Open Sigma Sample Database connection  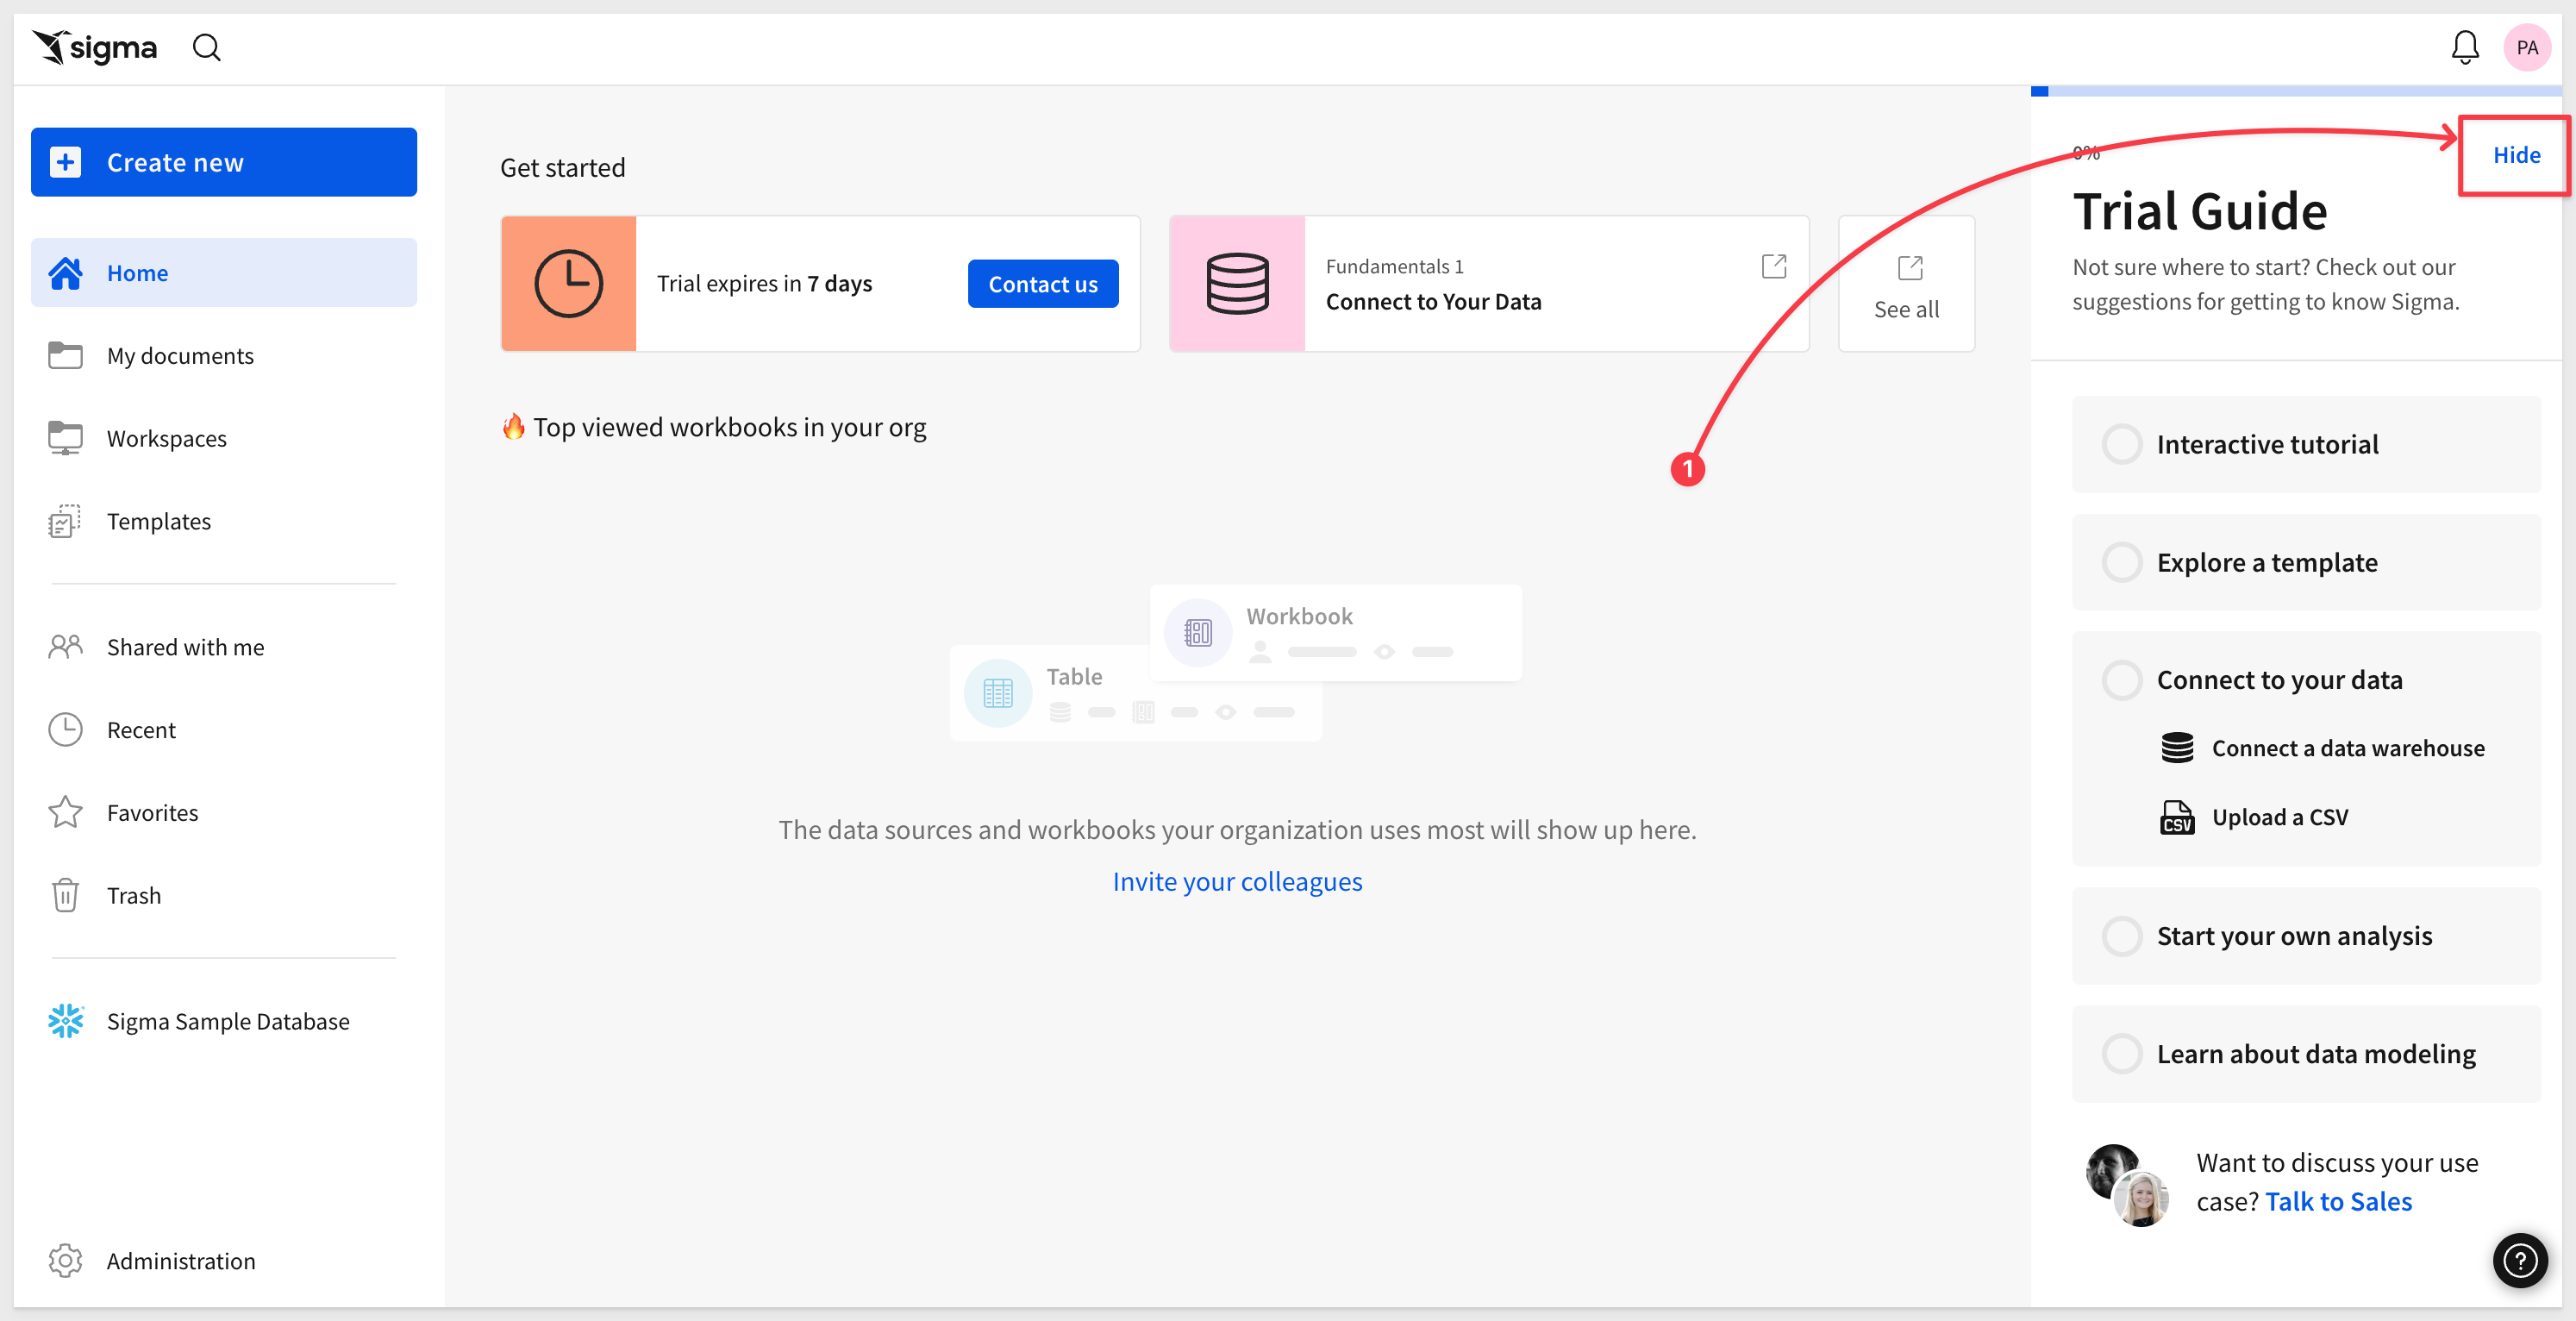224,1021
